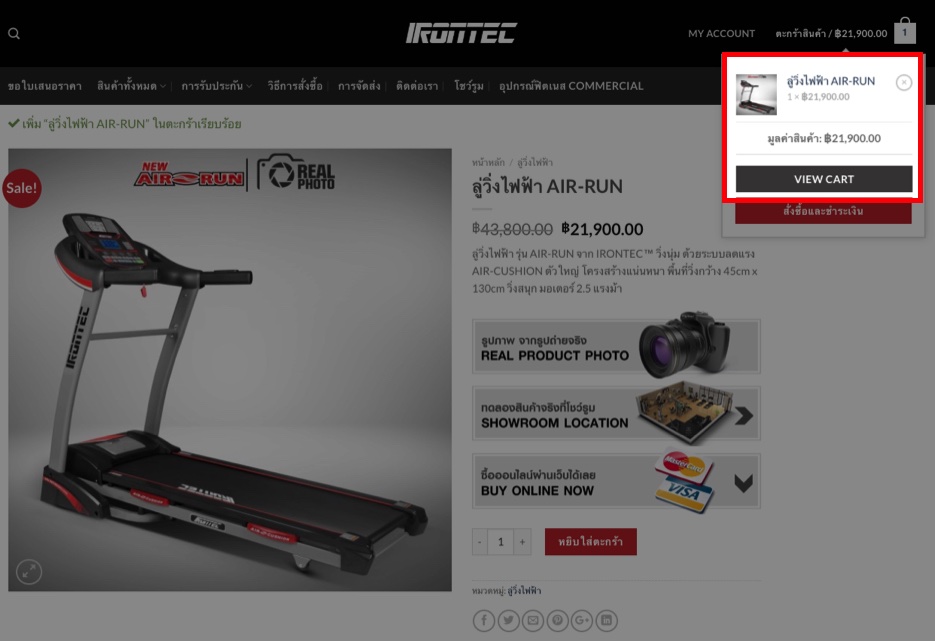Click VIEW CART button
This screenshot has height=641, width=935.
point(823,179)
